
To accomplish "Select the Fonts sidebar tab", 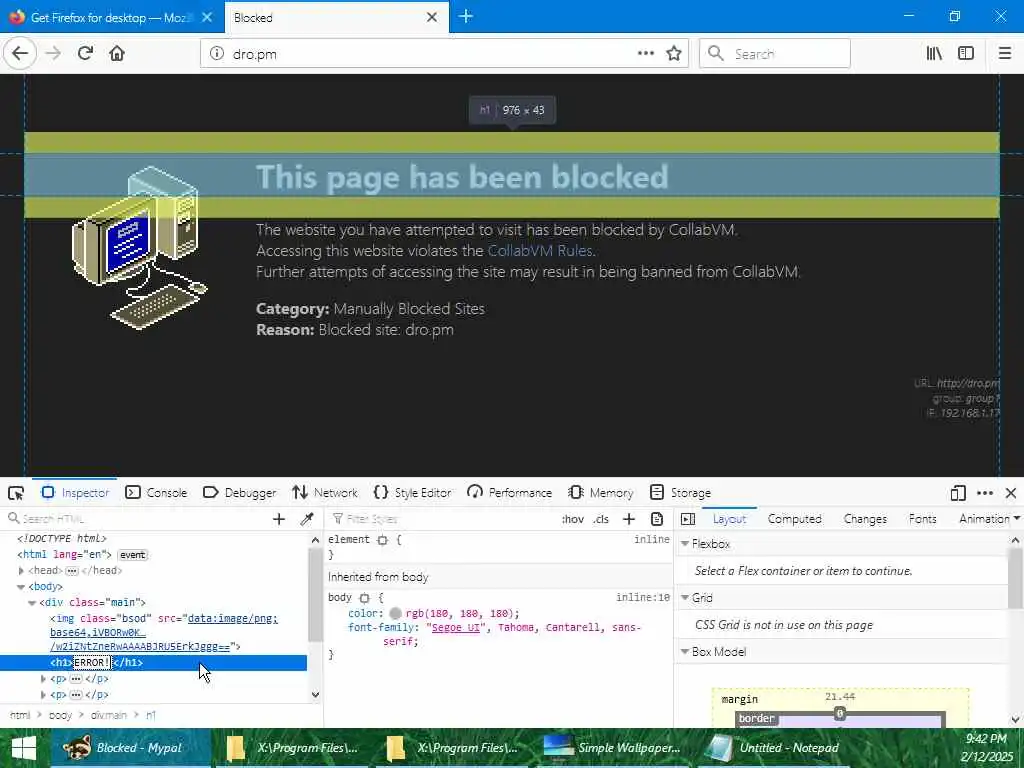I will click(922, 519).
